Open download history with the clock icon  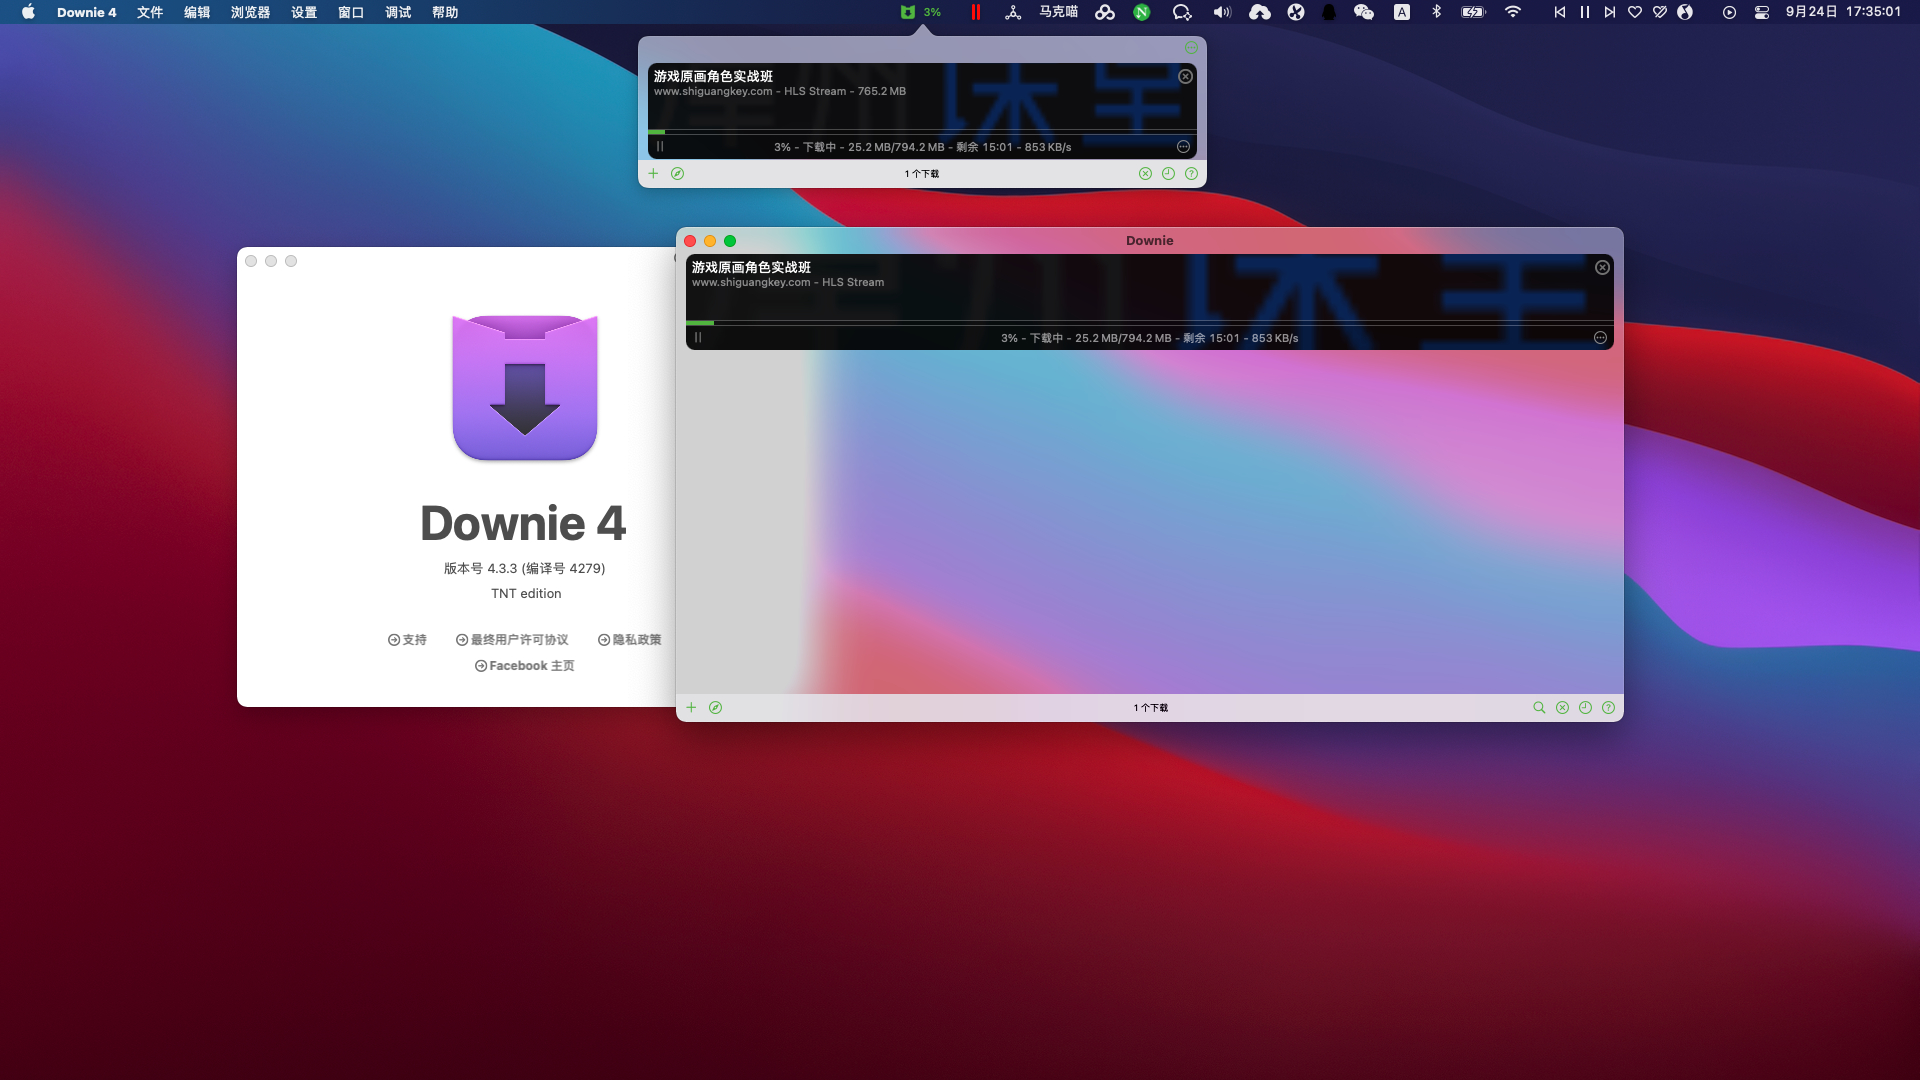(1585, 707)
